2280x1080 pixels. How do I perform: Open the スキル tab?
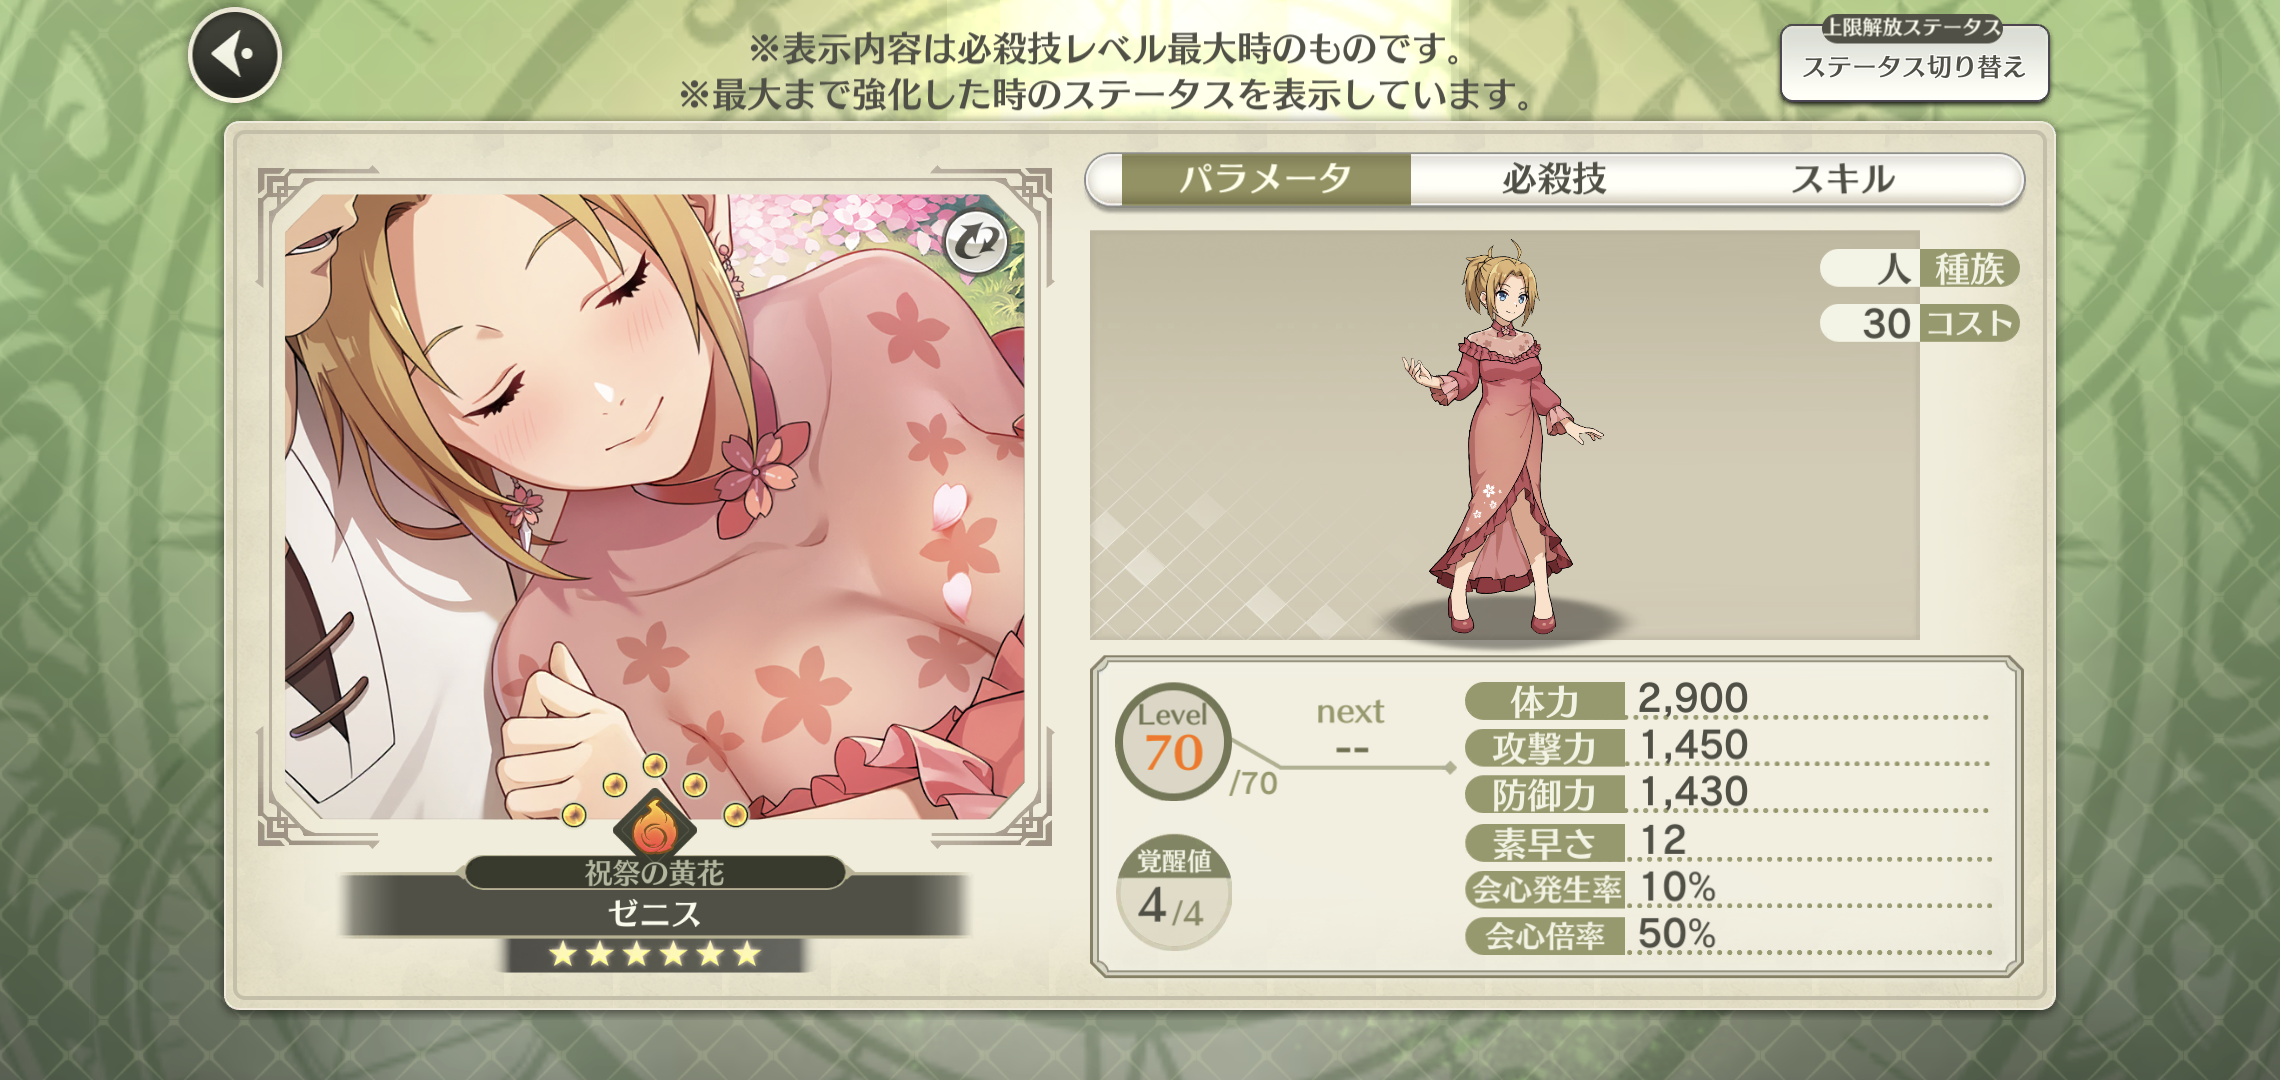pyautogui.click(x=1842, y=180)
